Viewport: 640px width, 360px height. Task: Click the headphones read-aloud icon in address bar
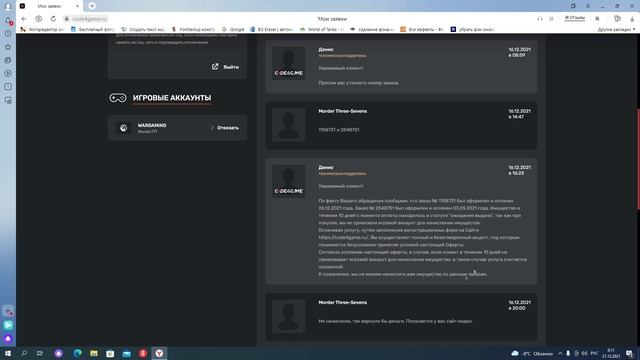click(540, 19)
